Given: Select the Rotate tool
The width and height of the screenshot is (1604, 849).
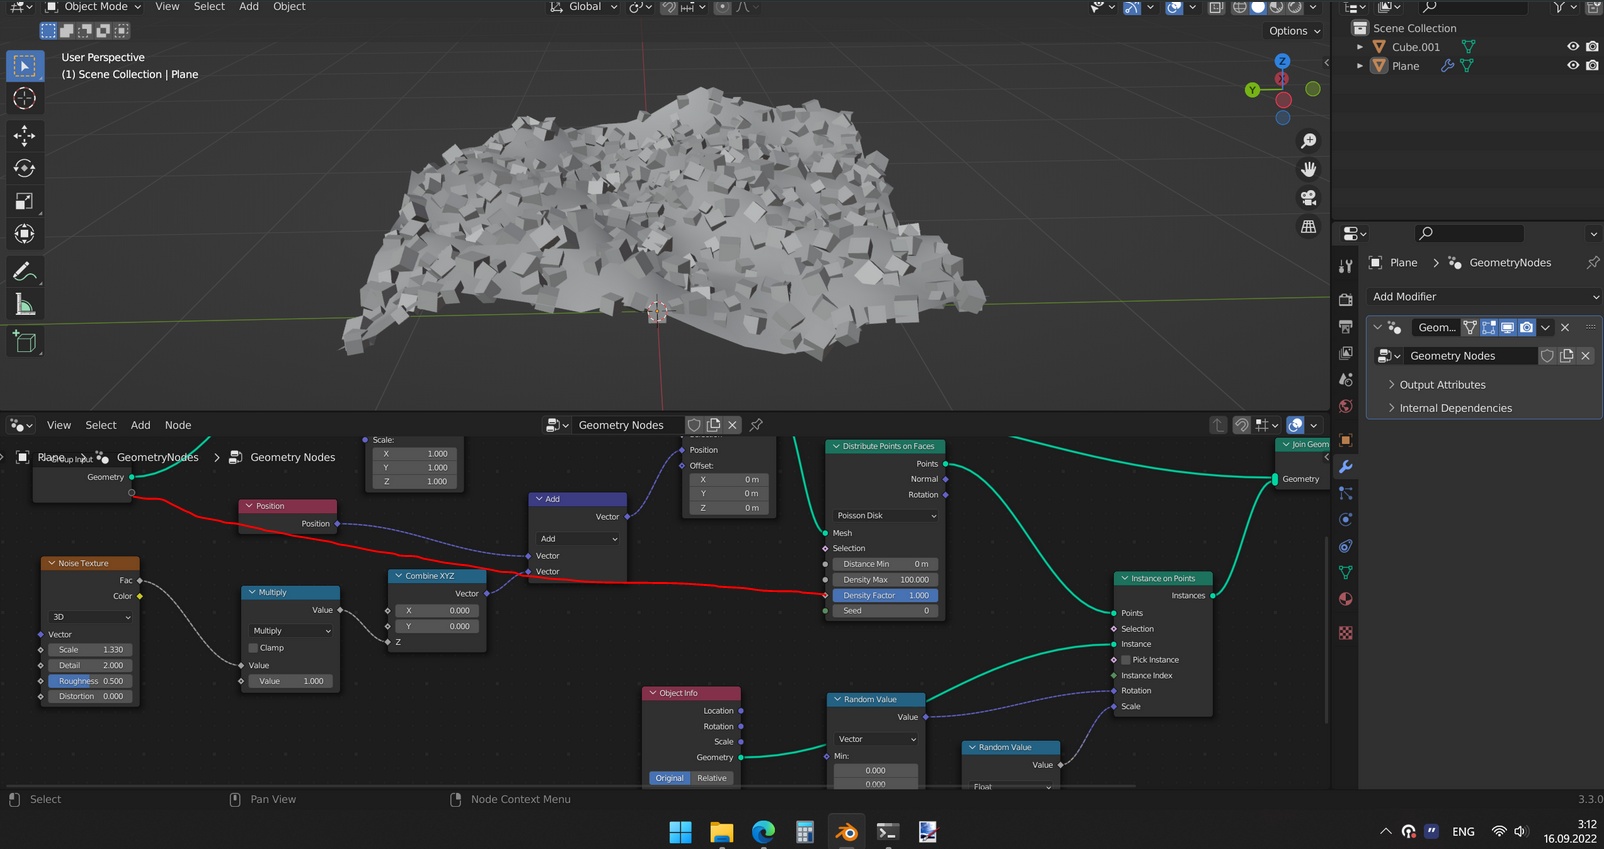Looking at the screenshot, I should 24,168.
